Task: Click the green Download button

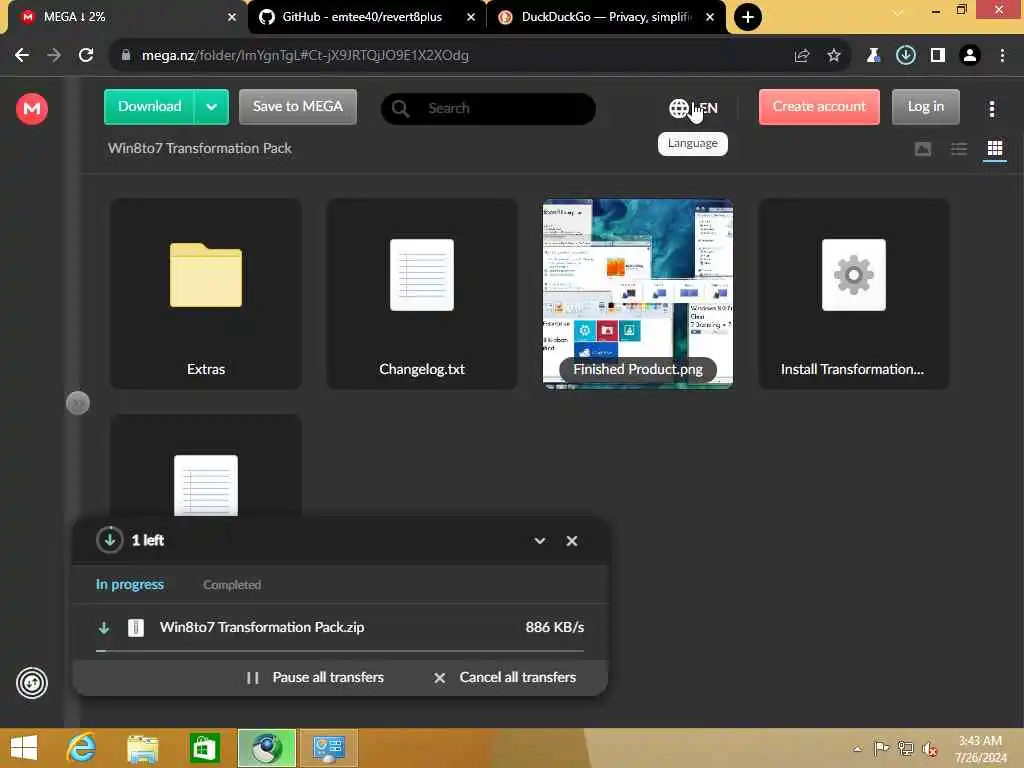Action: [x=150, y=107]
